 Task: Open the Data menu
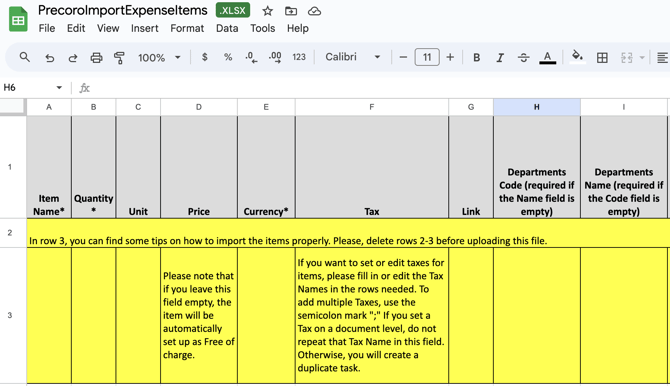click(227, 28)
